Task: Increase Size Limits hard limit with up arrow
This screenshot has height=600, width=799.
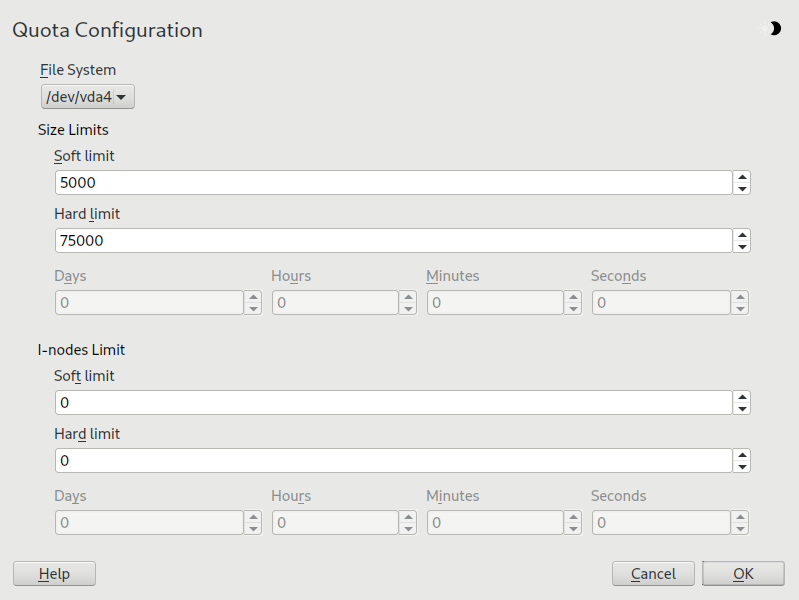Action: [742, 235]
